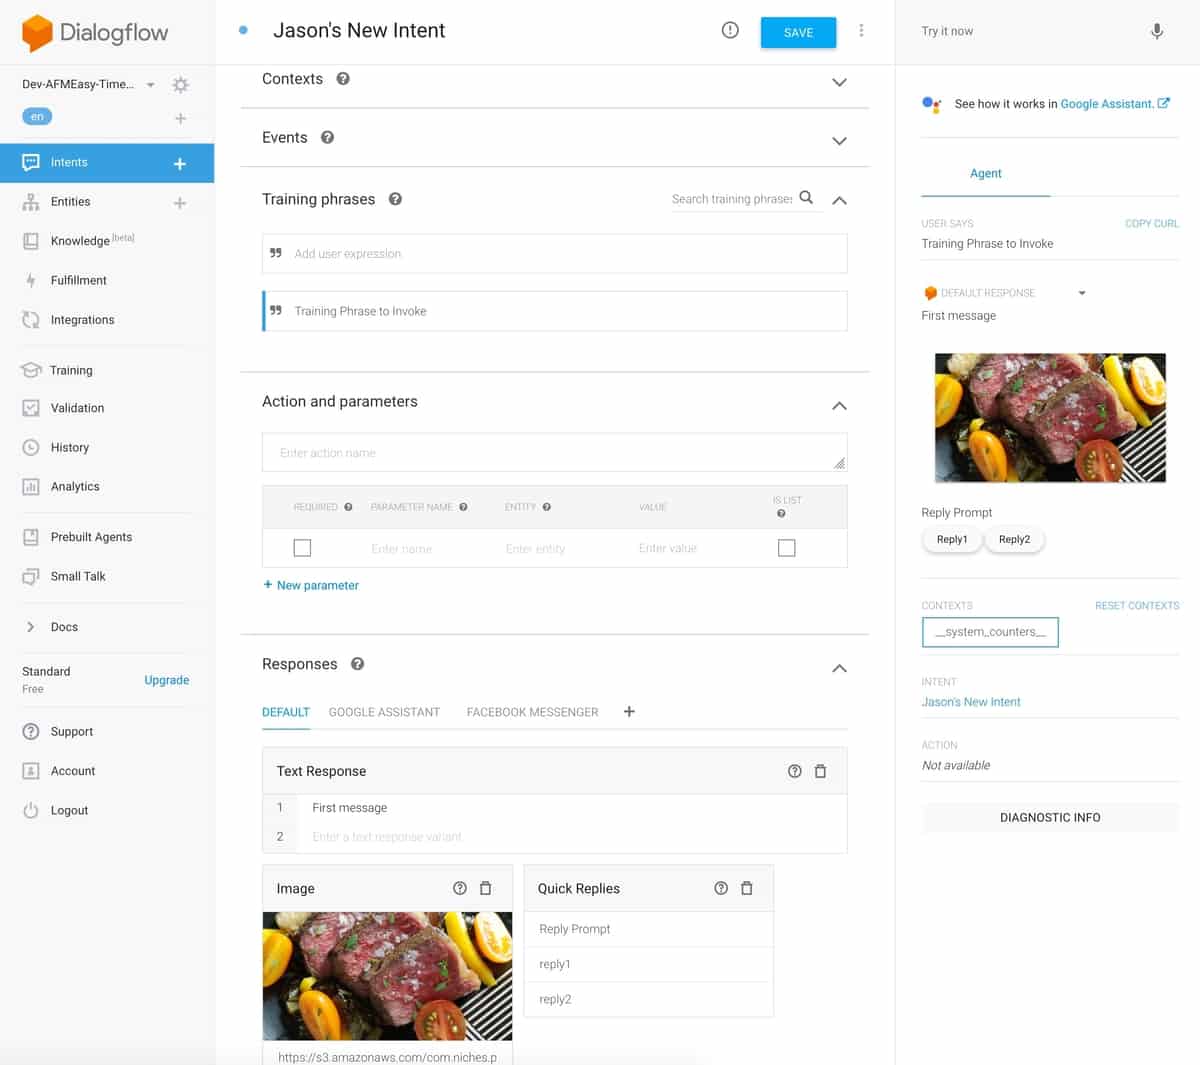Open the Google Assistant responses tab
This screenshot has width=1200, height=1065.
384,712
